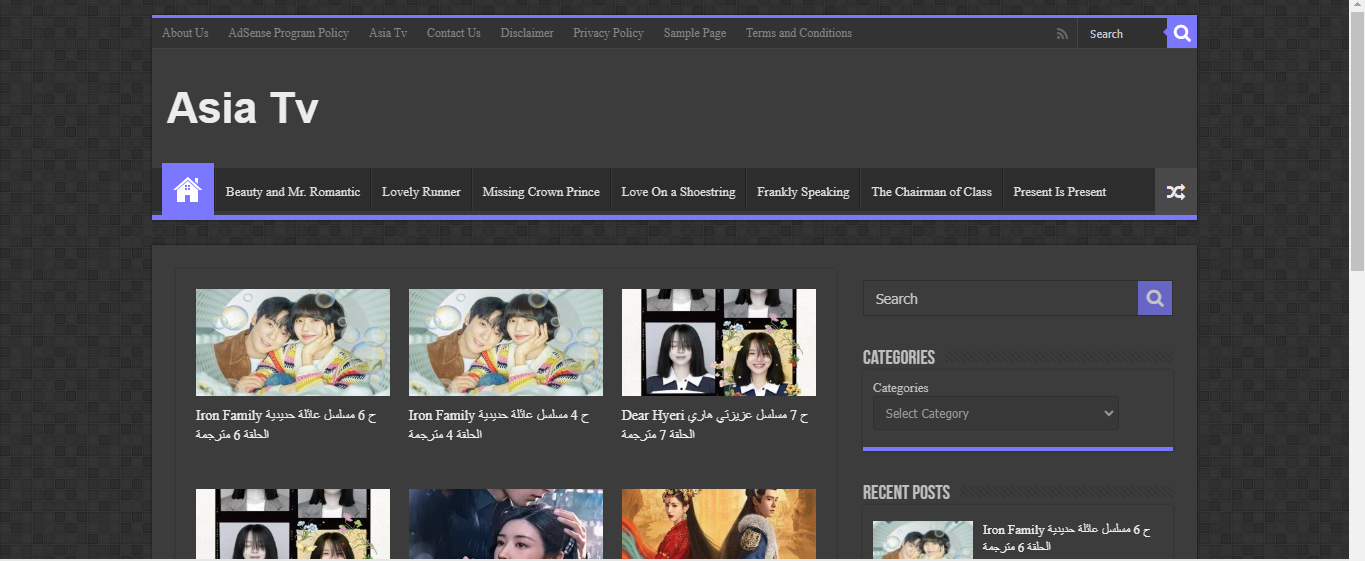This screenshot has width=1365, height=561.
Task: Click Dear Hyeri episode 7 post title
Action: click(x=715, y=425)
